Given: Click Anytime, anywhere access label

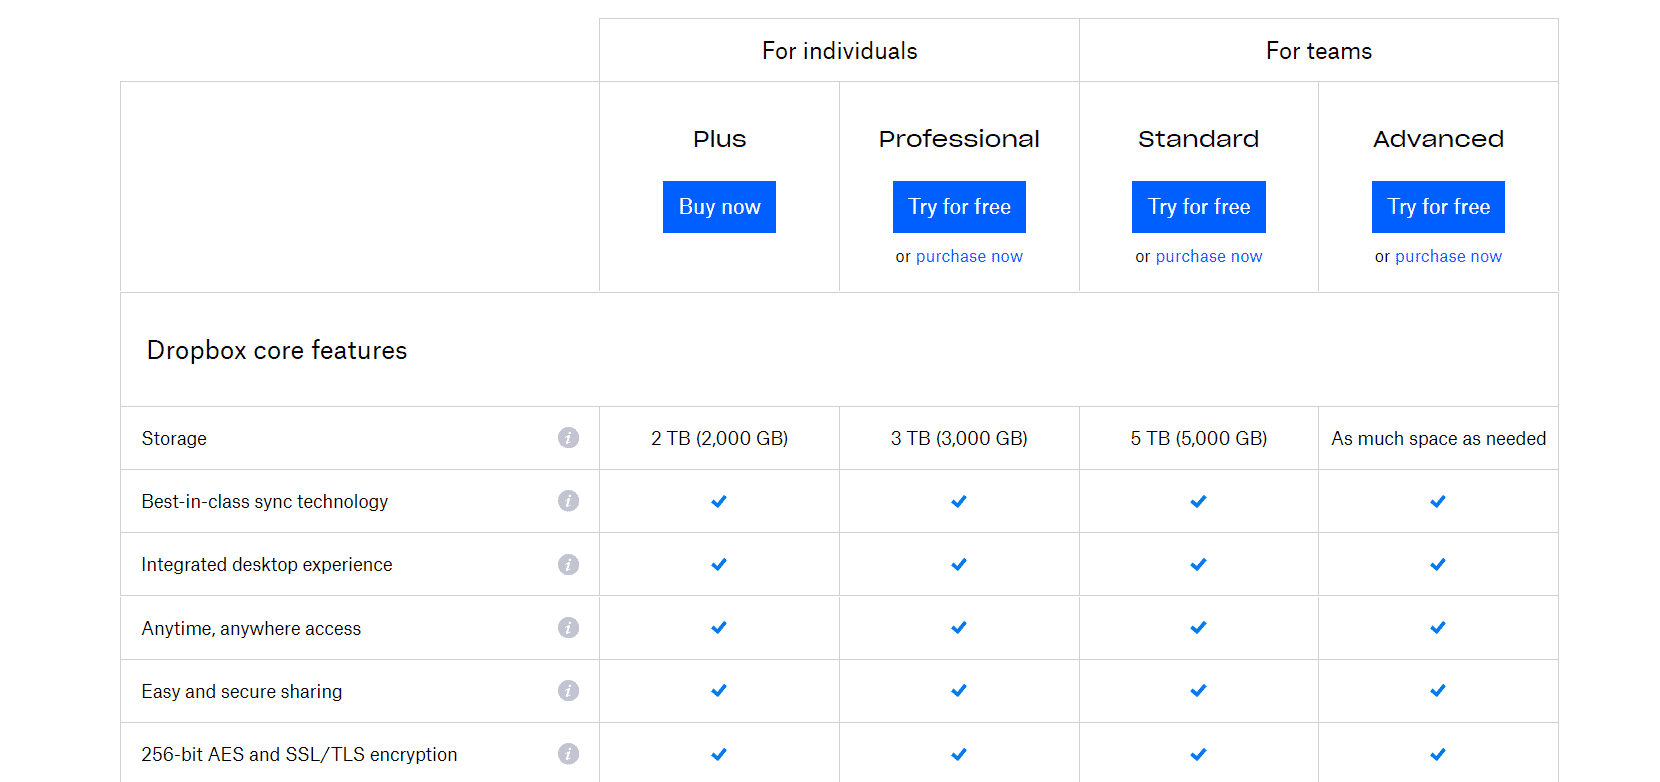Looking at the screenshot, I should [251, 628].
